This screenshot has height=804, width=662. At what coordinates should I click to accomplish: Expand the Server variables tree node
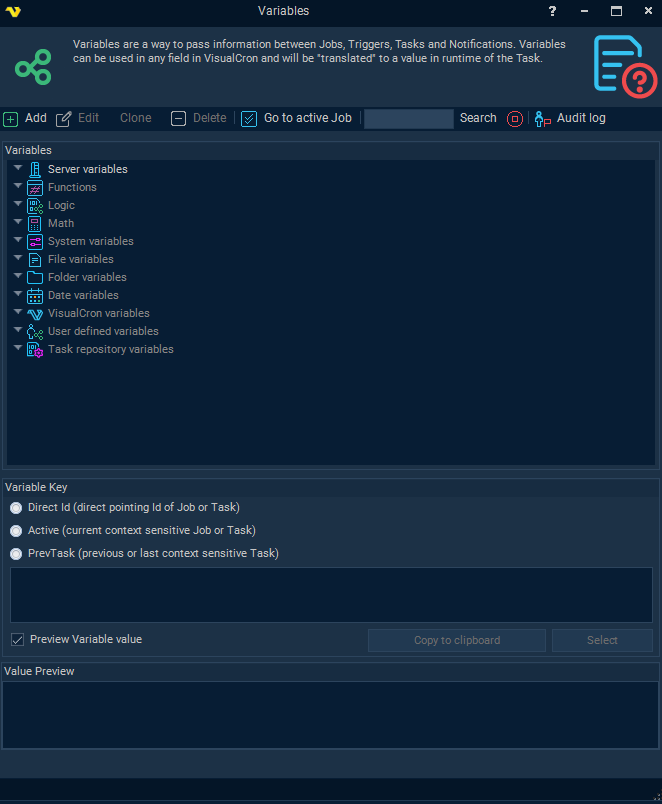tap(18, 168)
